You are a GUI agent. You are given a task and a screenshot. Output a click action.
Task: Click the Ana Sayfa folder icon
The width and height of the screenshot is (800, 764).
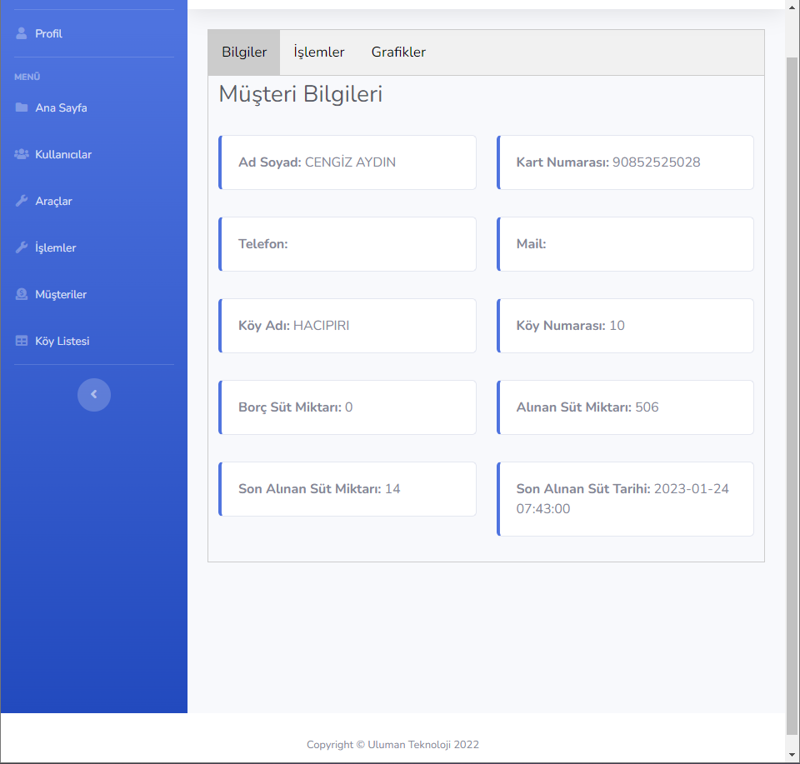22,107
